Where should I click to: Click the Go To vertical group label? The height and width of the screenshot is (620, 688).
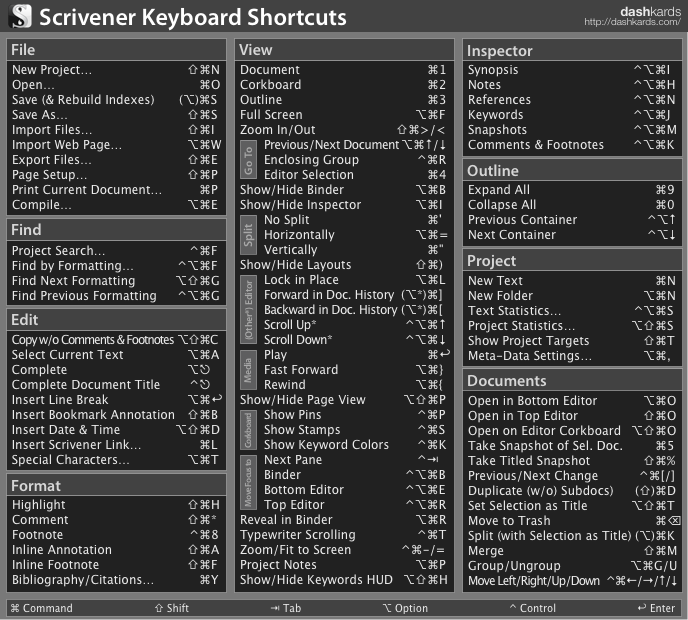[248, 160]
